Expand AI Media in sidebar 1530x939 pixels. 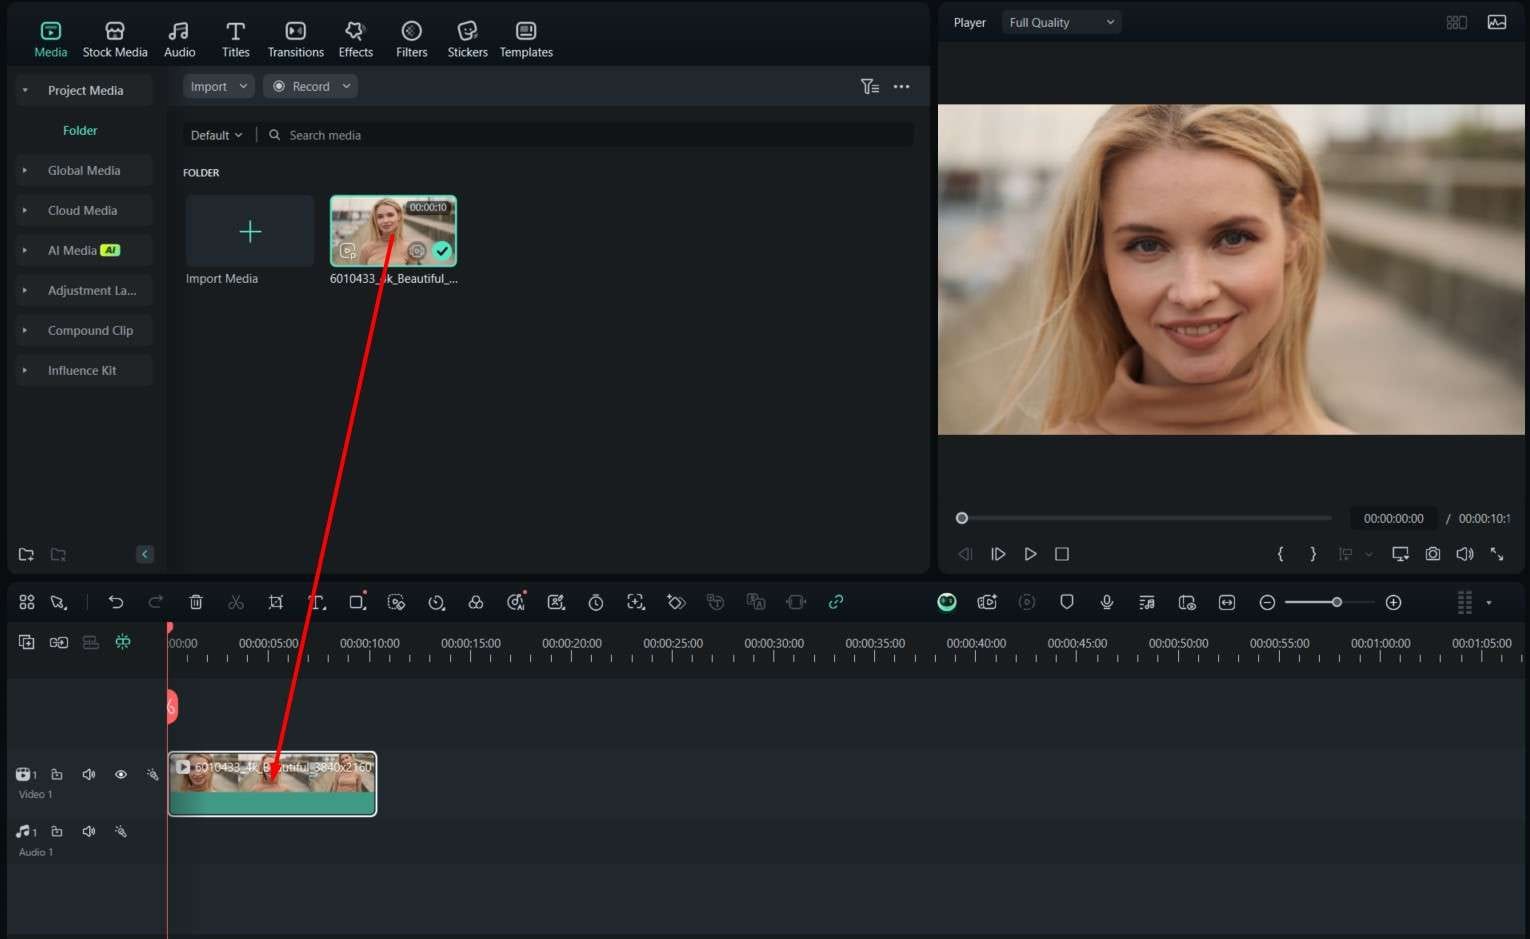click(x=25, y=251)
